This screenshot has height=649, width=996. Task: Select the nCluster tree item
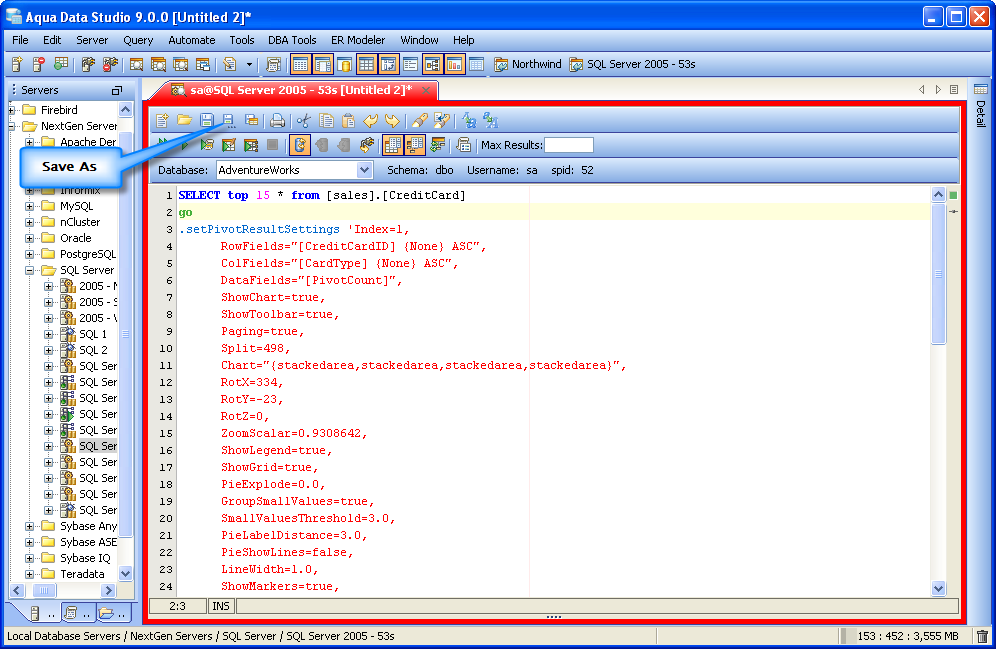(x=80, y=222)
